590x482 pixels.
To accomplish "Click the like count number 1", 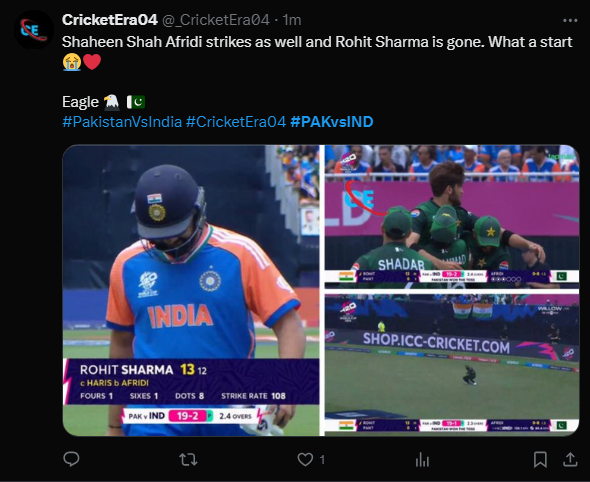I will (322, 460).
